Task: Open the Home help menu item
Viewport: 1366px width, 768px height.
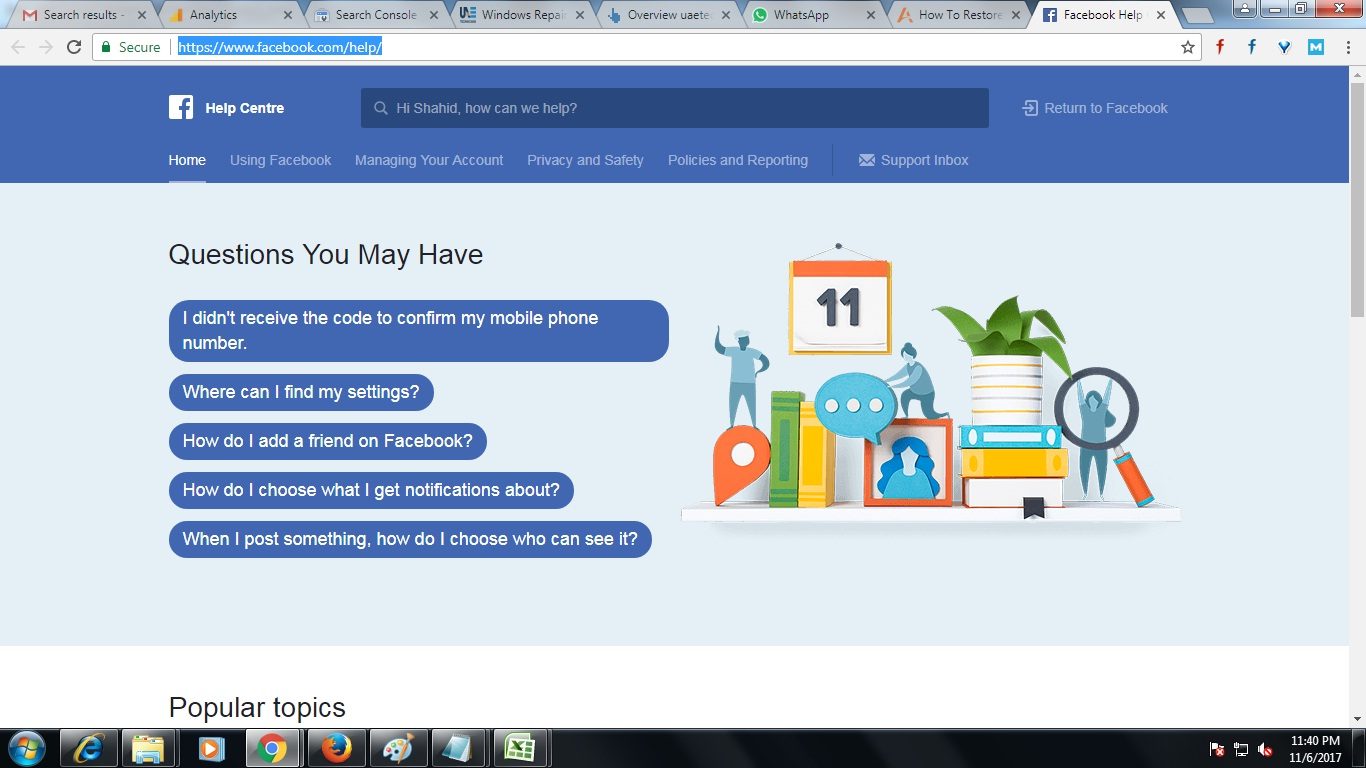Action: pyautogui.click(x=187, y=160)
